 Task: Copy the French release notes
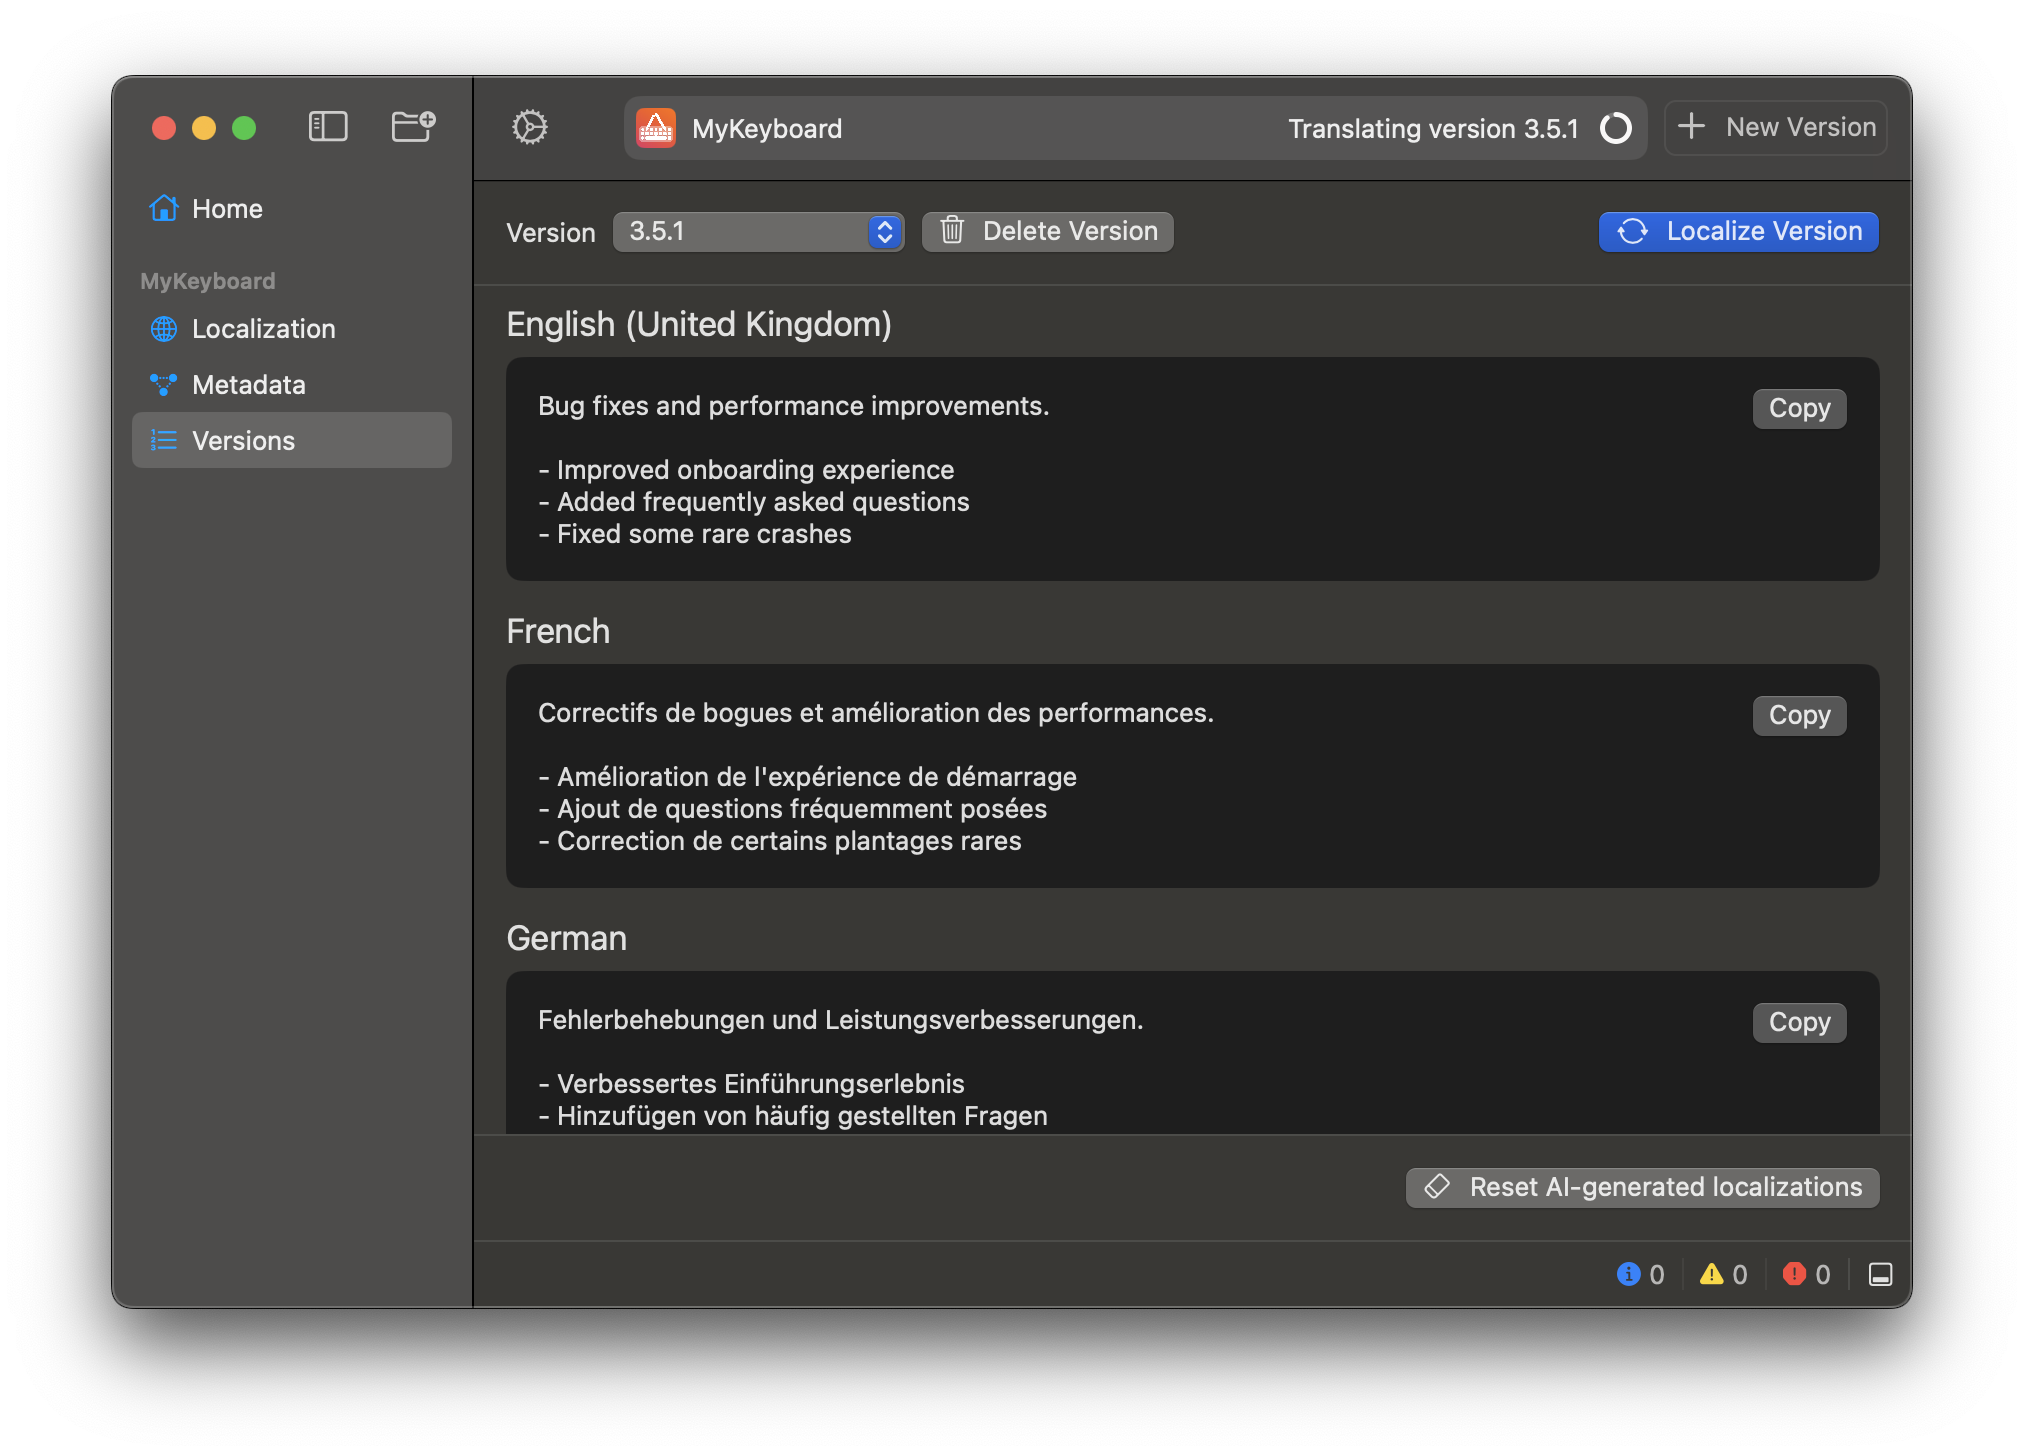(1799, 716)
